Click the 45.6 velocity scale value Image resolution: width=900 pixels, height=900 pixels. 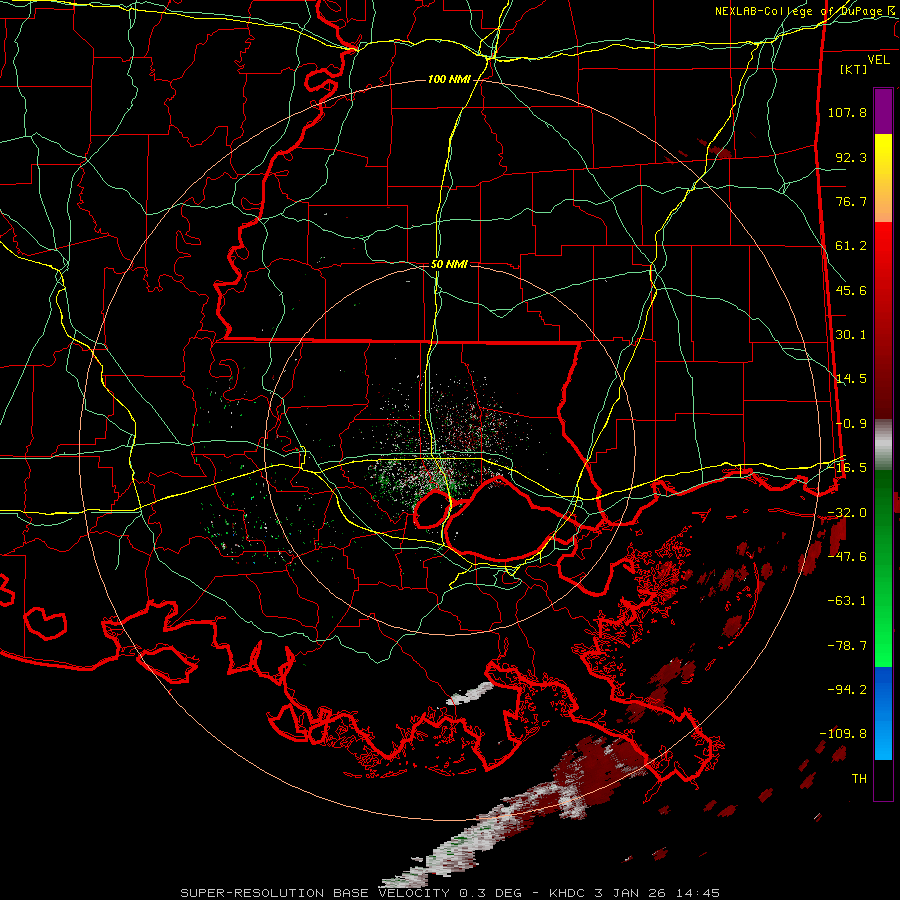tap(851, 290)
